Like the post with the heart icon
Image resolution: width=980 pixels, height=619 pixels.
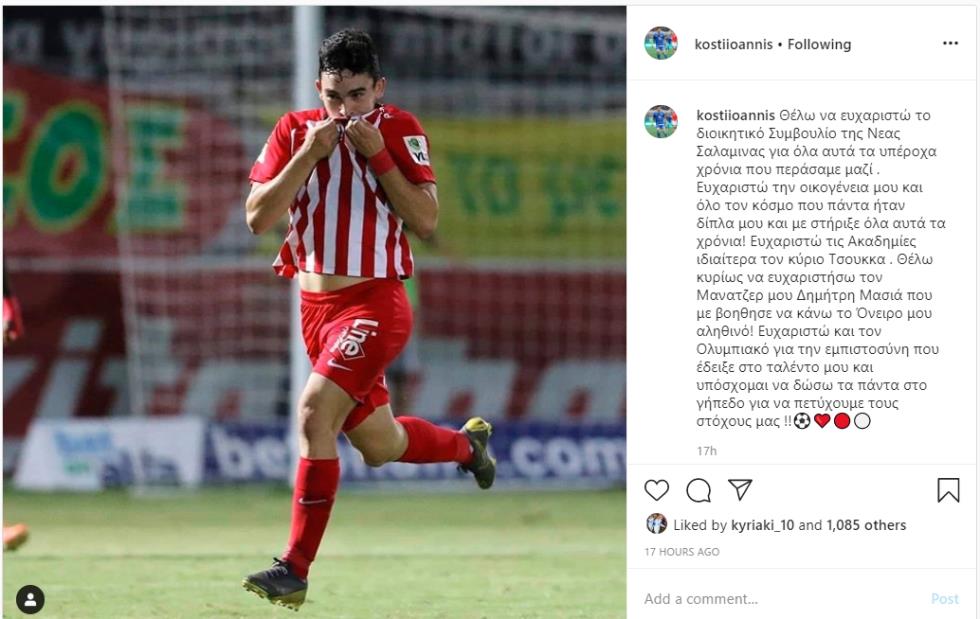click(656, 490)
